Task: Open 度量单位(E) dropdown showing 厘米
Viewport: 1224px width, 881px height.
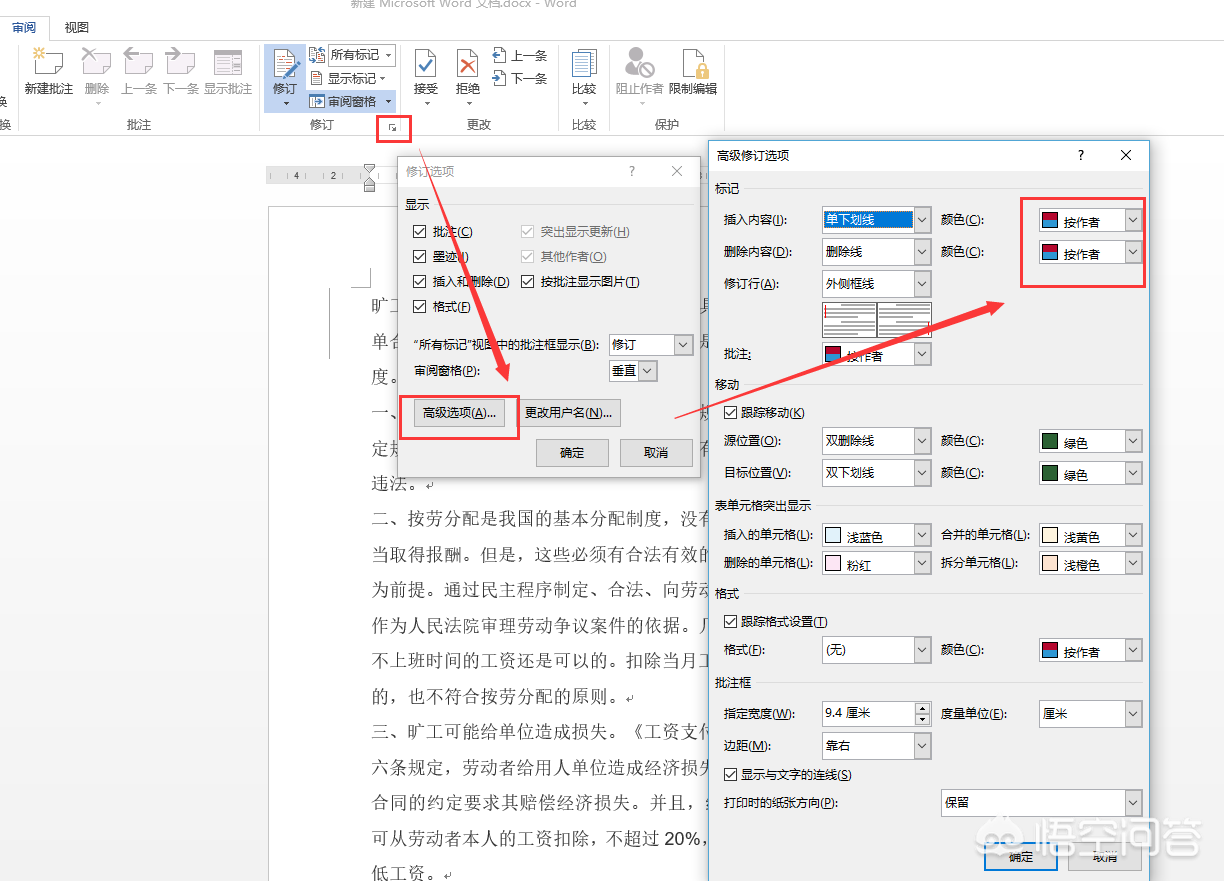Action: [x=1090, y=714]
